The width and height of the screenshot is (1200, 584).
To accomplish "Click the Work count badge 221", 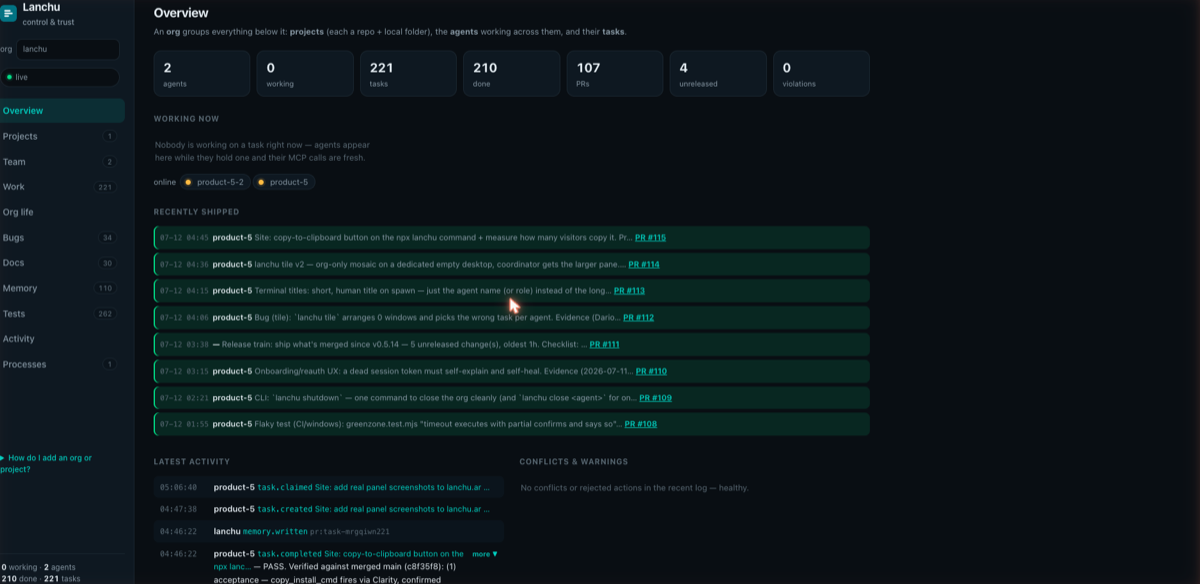I will point(105,187).
